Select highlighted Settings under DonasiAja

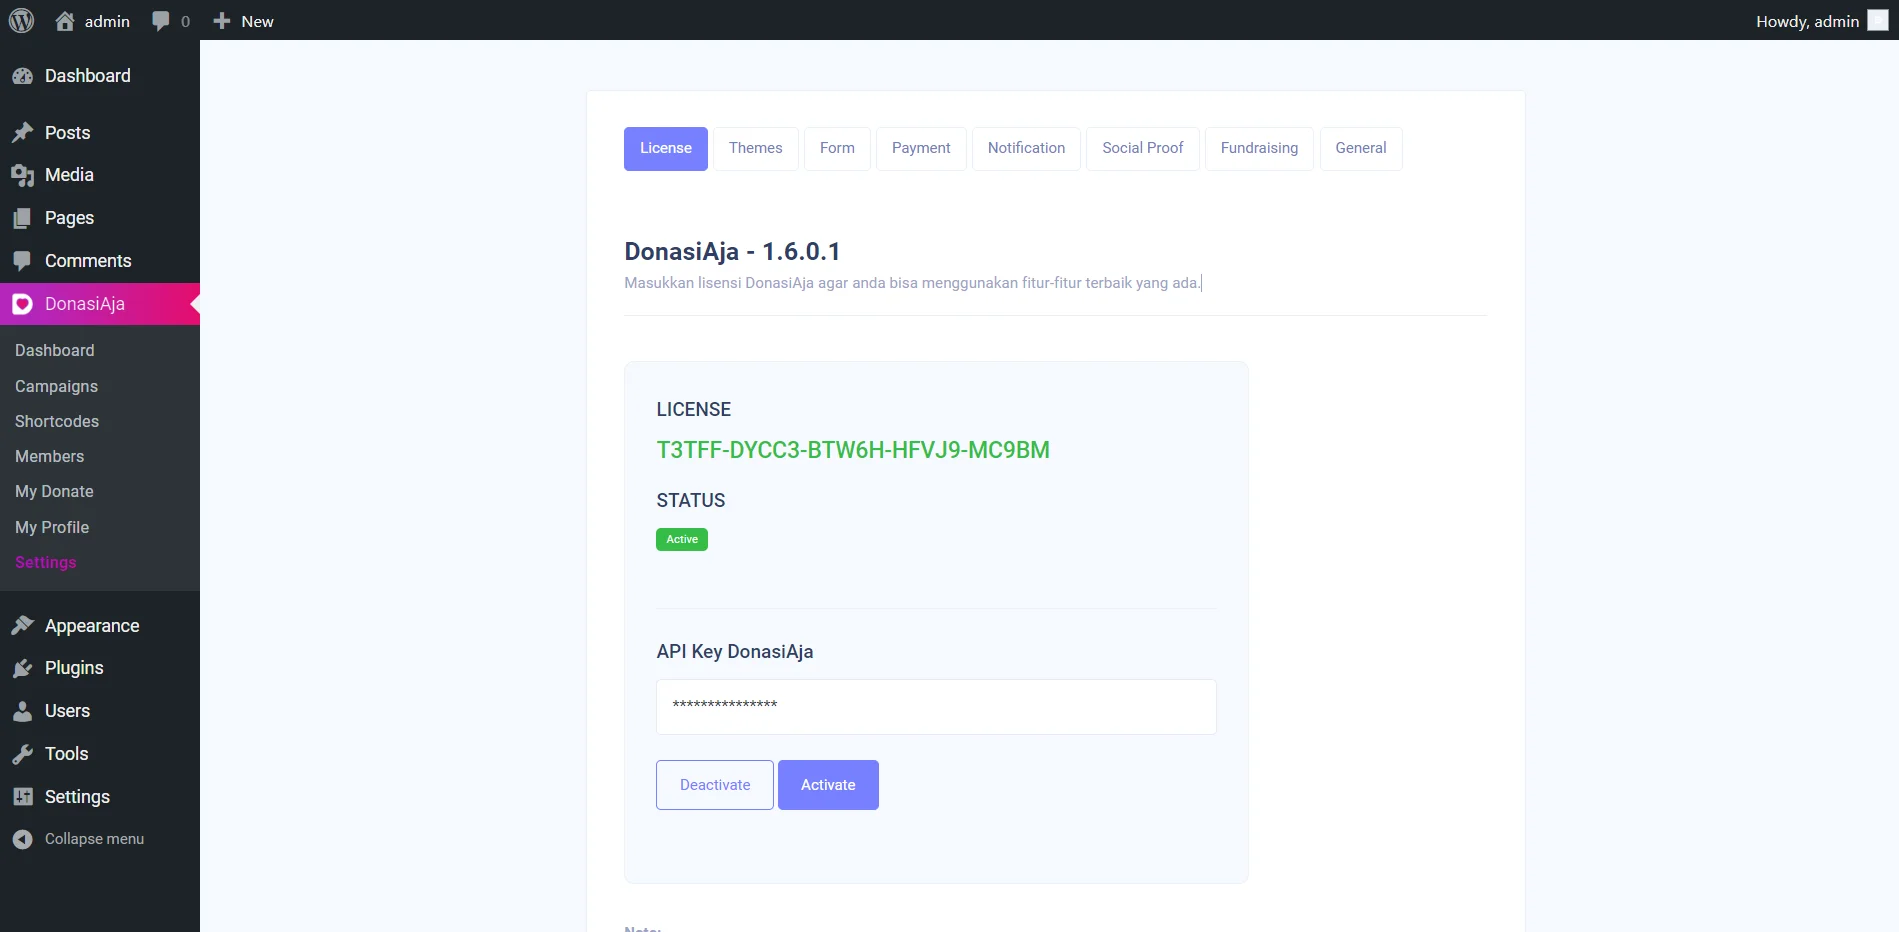pyautogui.click(x=45, y=562)
